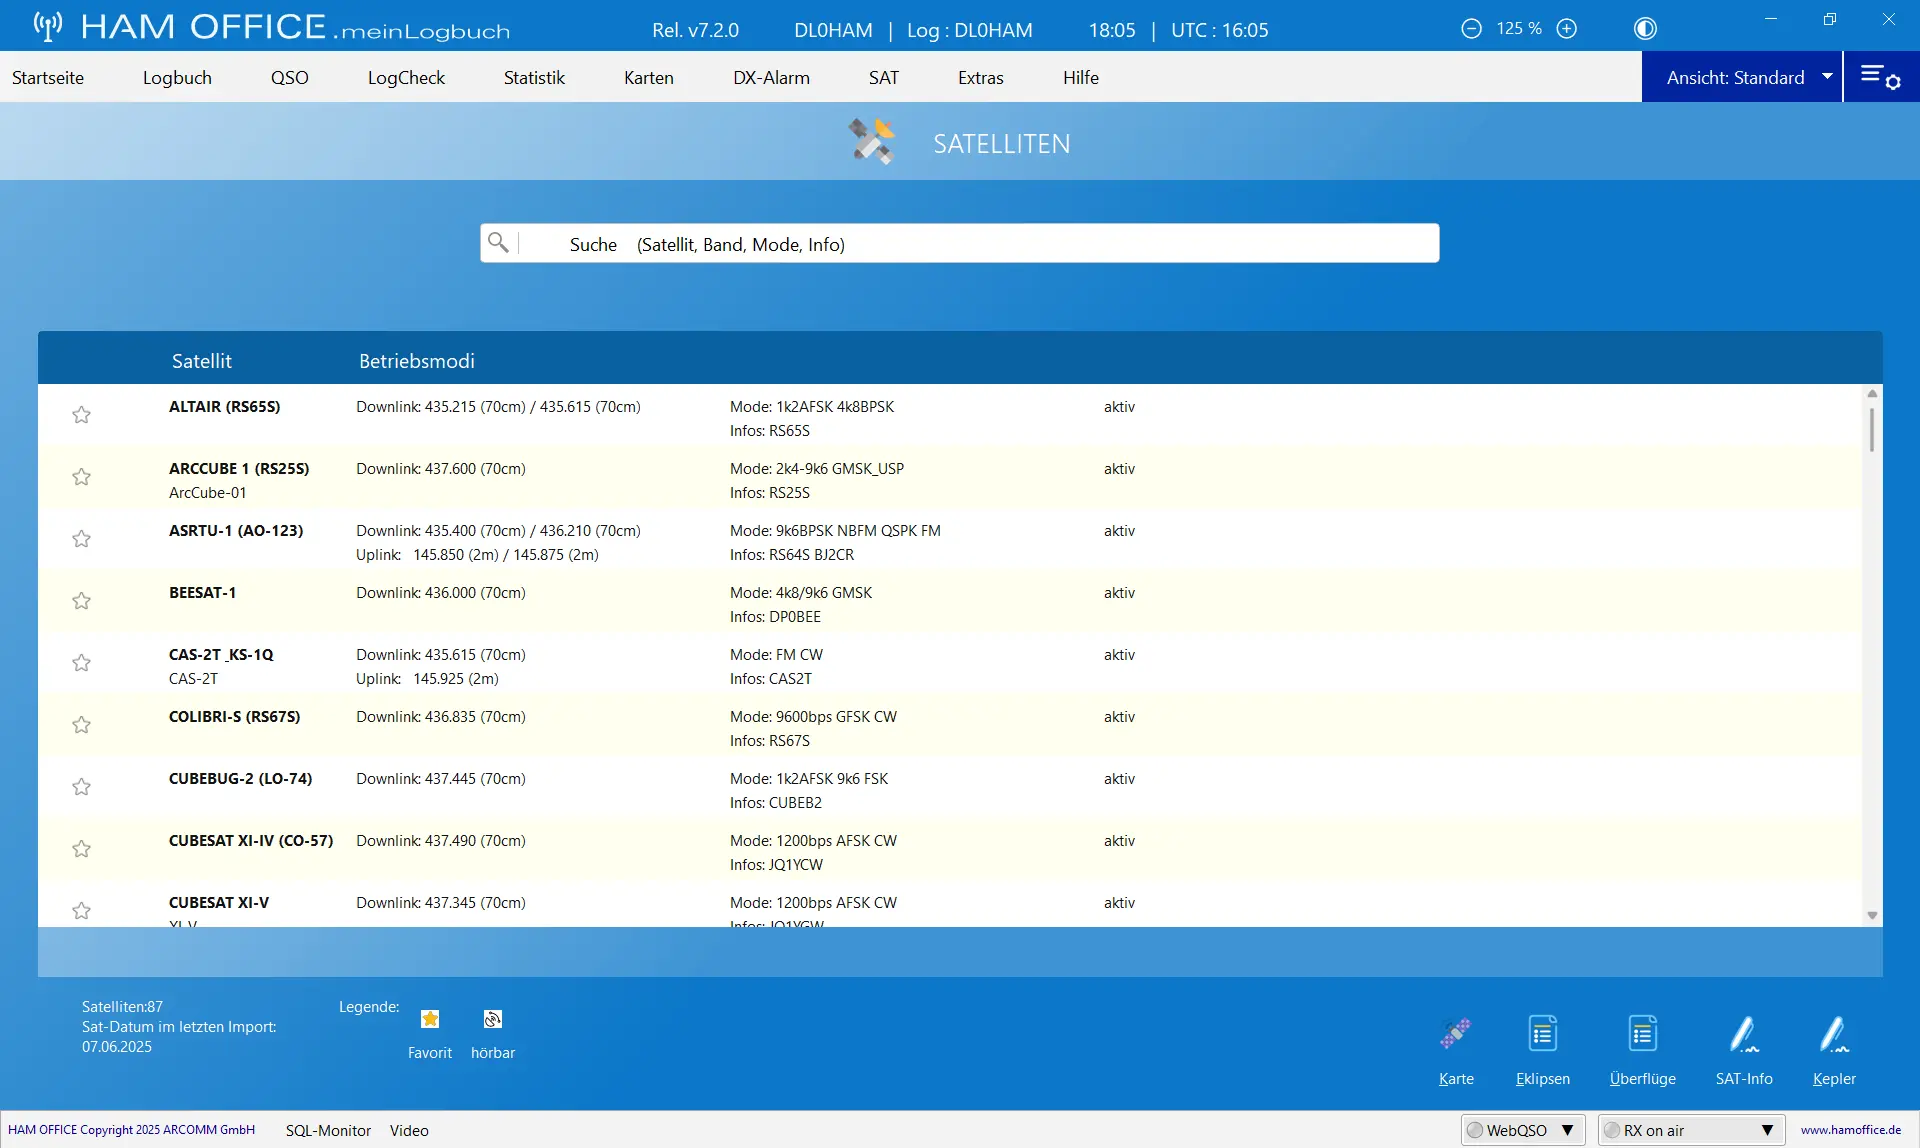Open the www.hamoffice.de link
Screen dimensions: 1920x1148
click(1851, 1130)
